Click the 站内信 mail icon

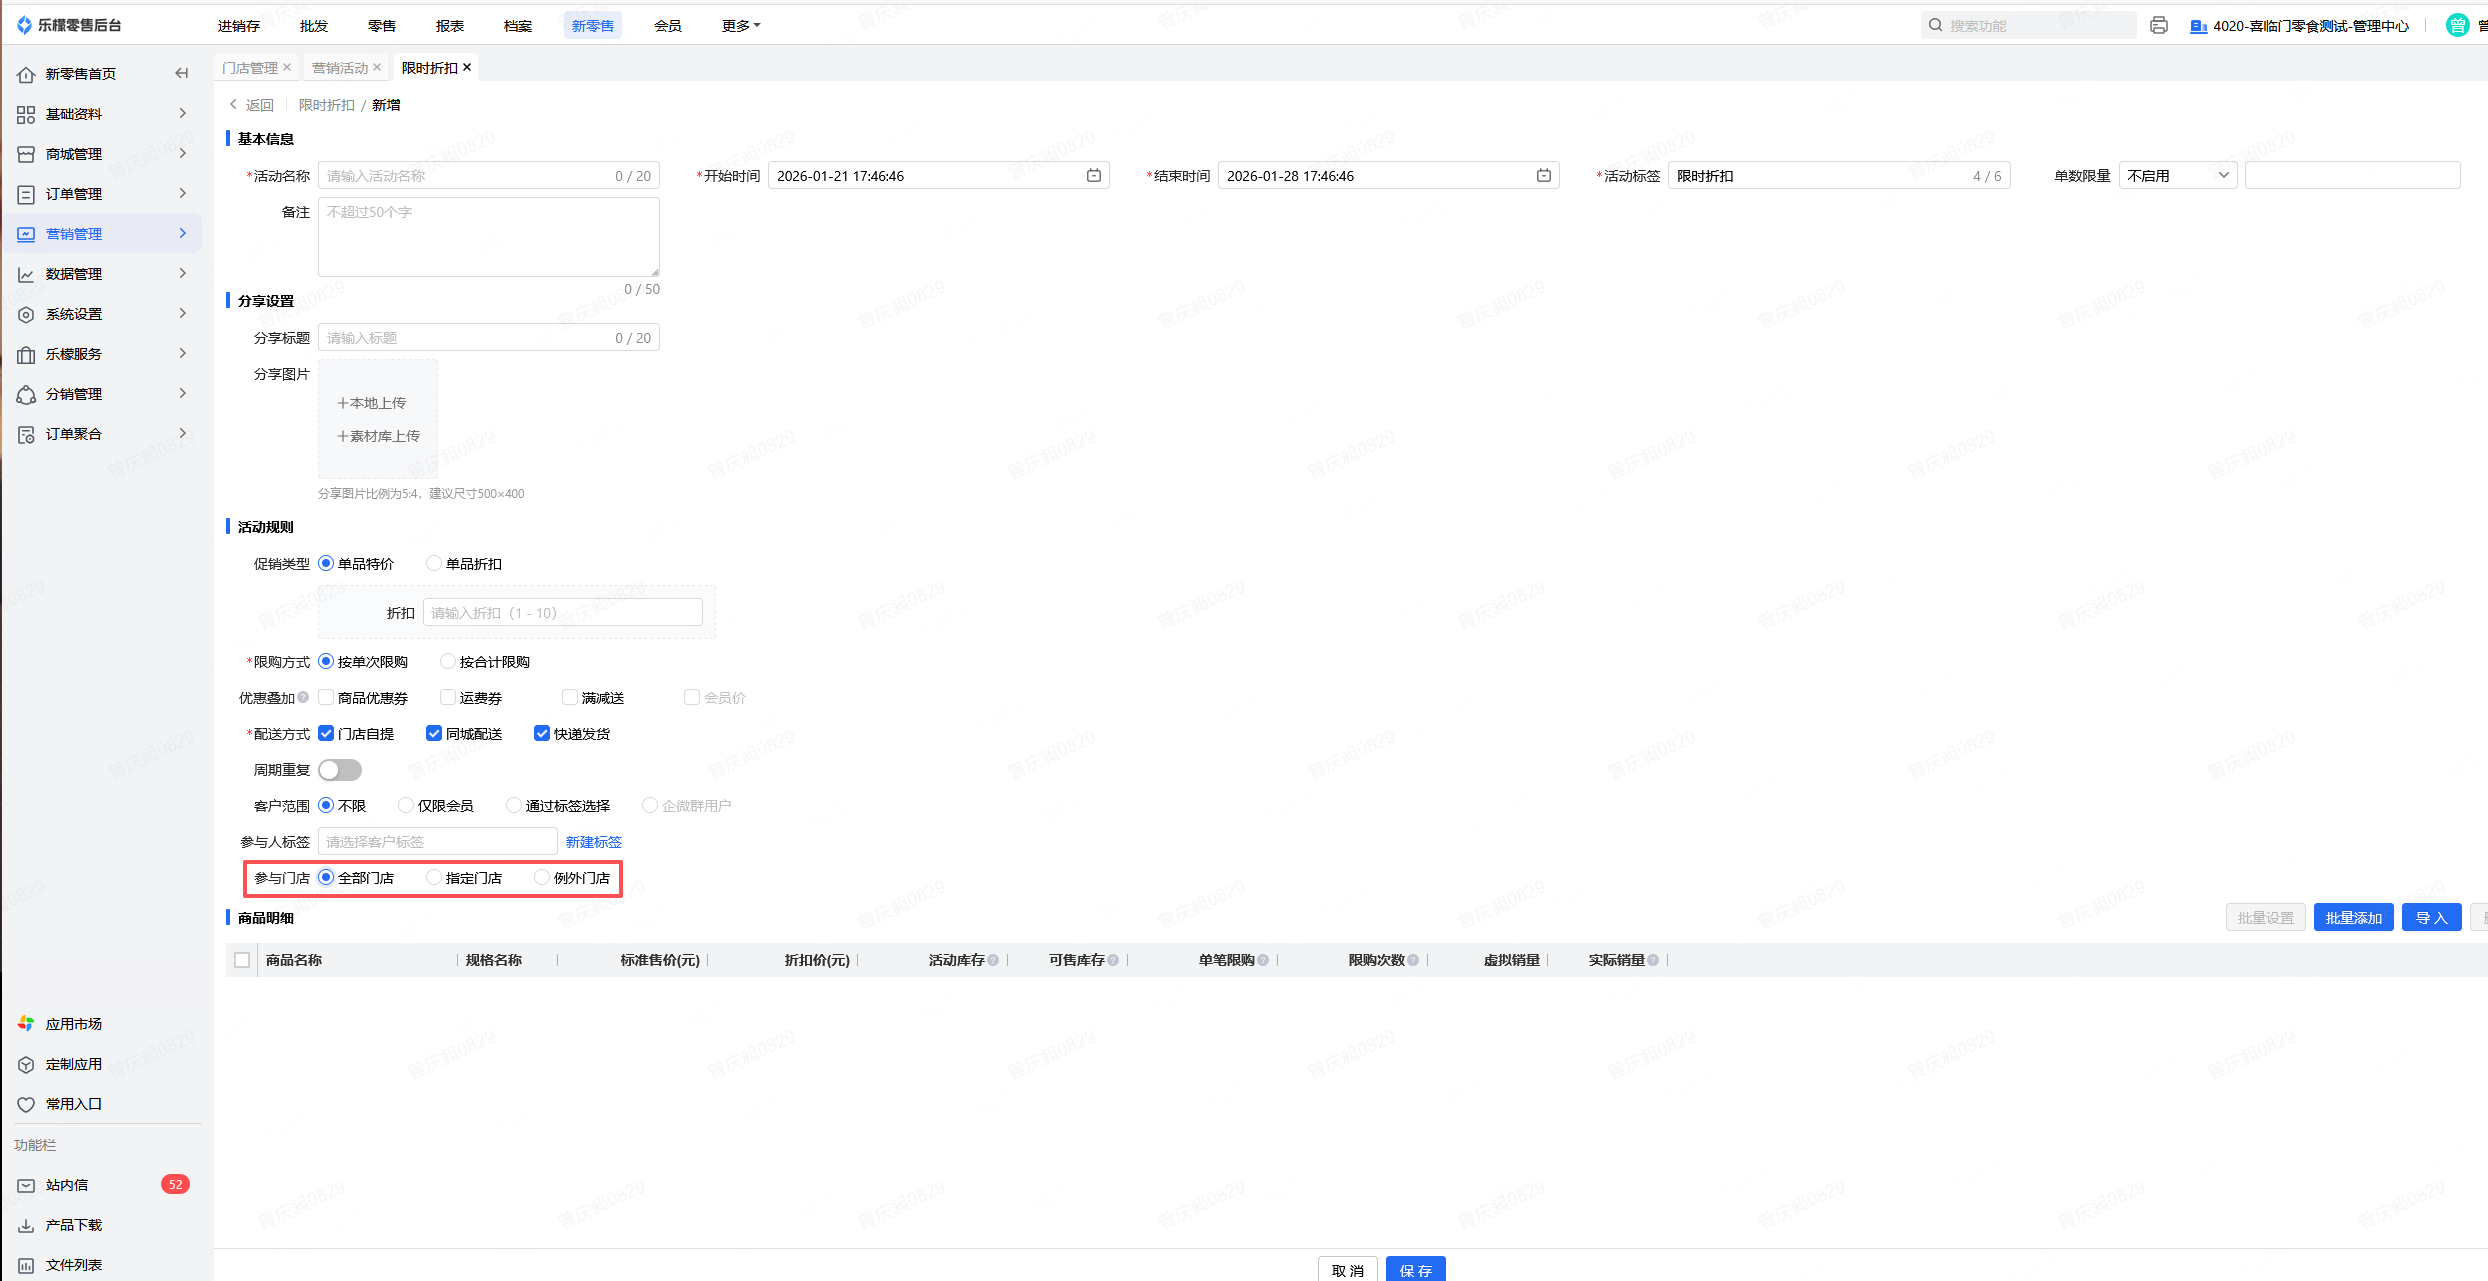(26, 1185)
